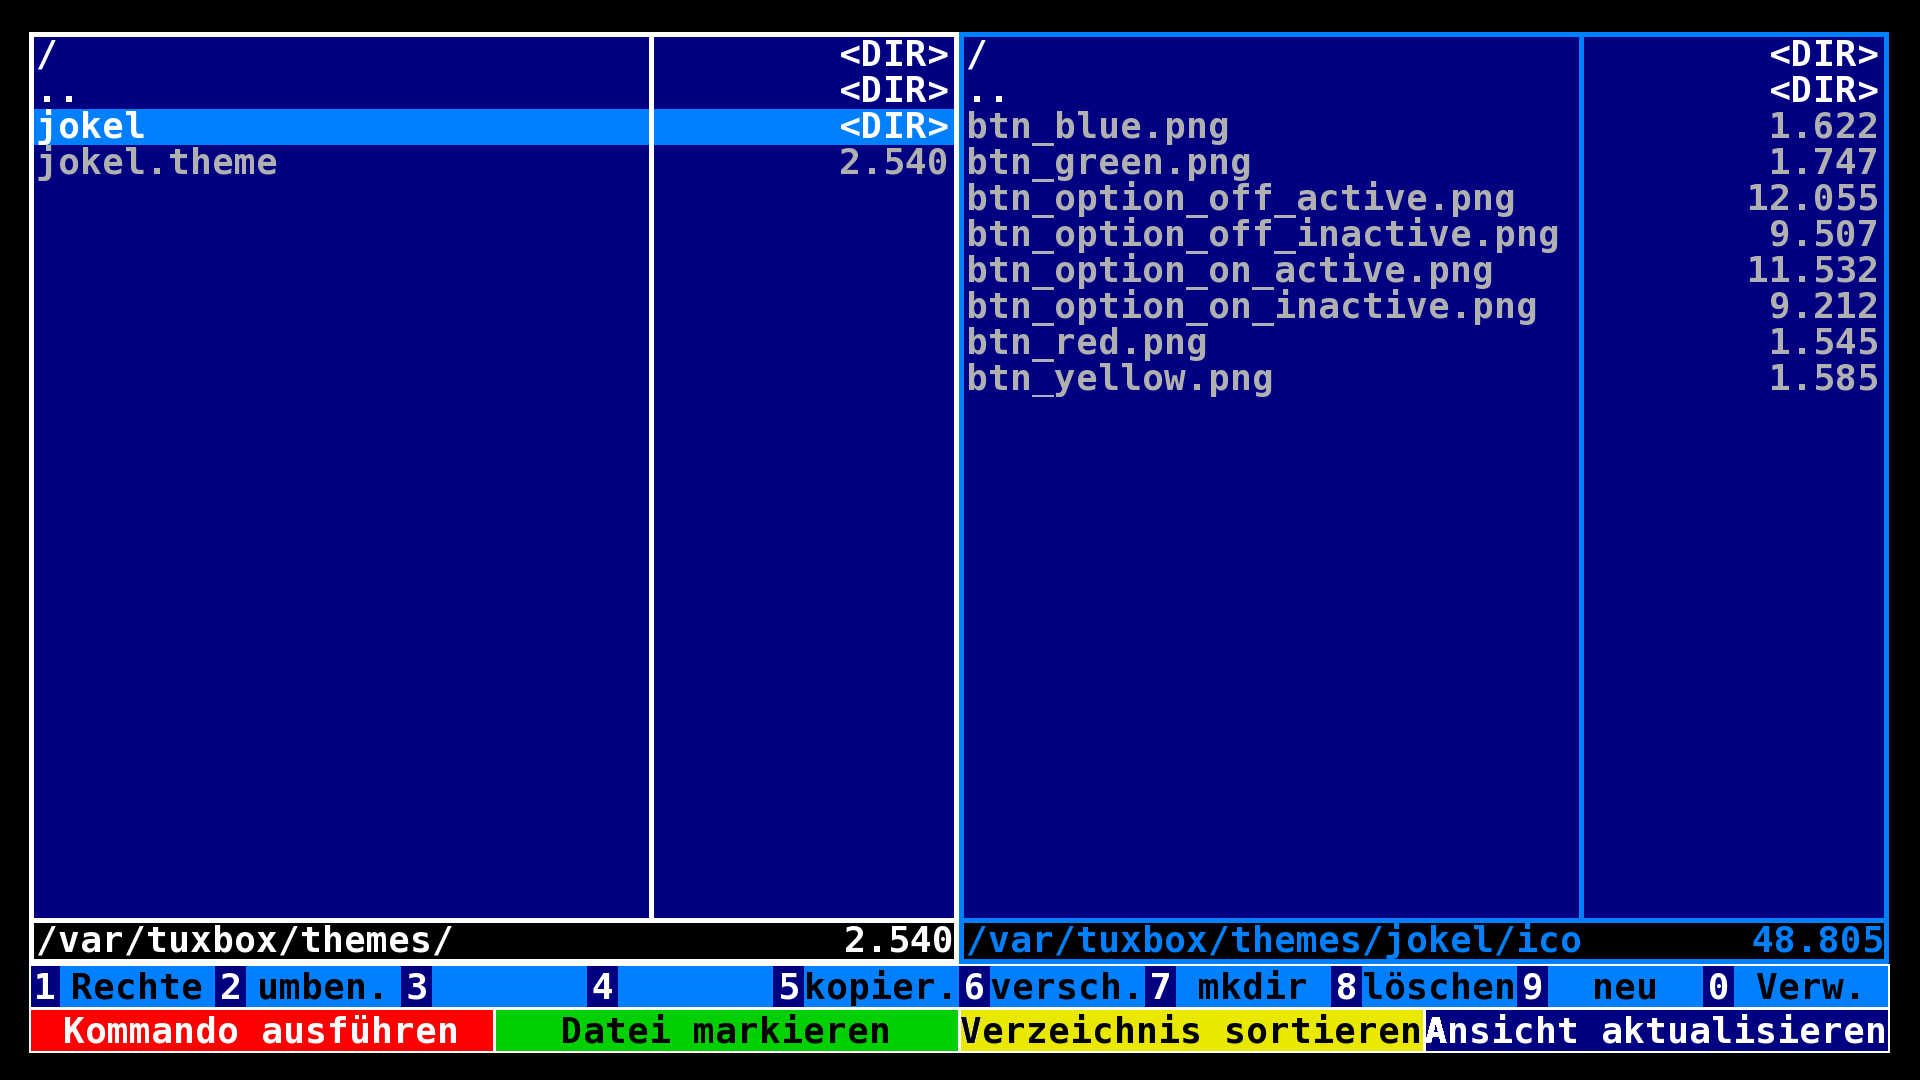Select jokel.theme file

click(x=157, y=163)
